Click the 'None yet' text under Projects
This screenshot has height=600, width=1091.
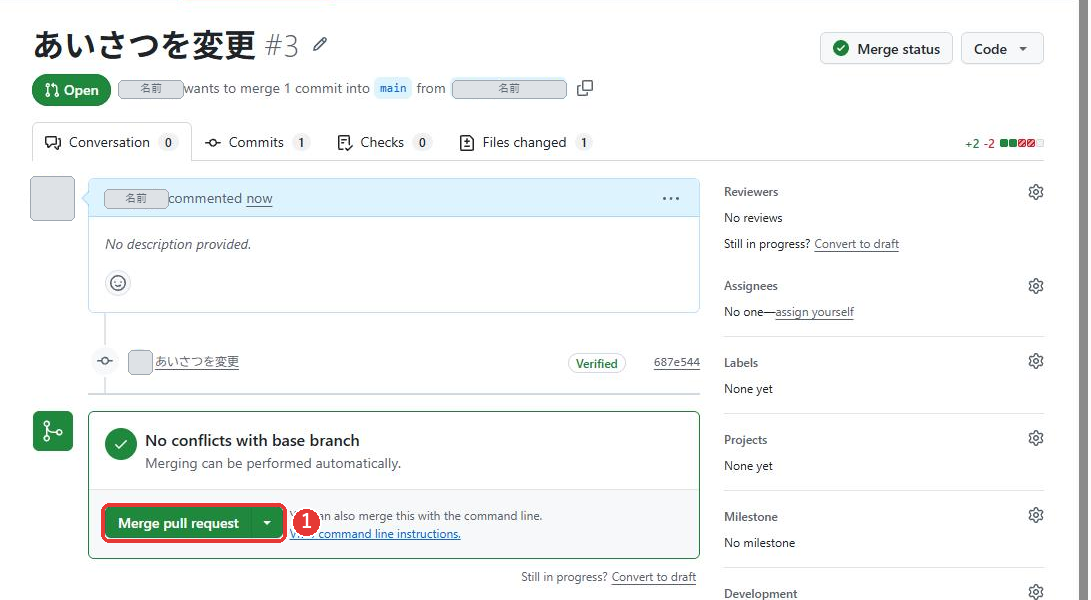pyautogui.click(x=748, y=466)
